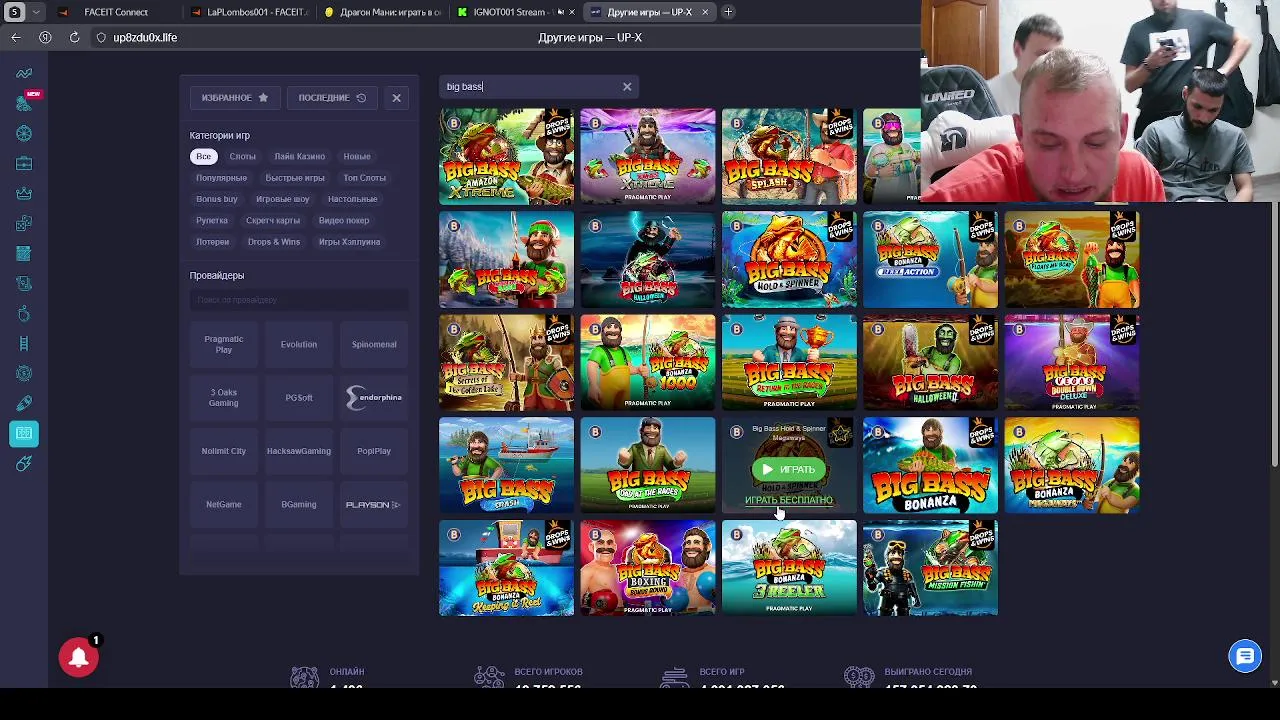Filter by Nolimit City provider

224,451
